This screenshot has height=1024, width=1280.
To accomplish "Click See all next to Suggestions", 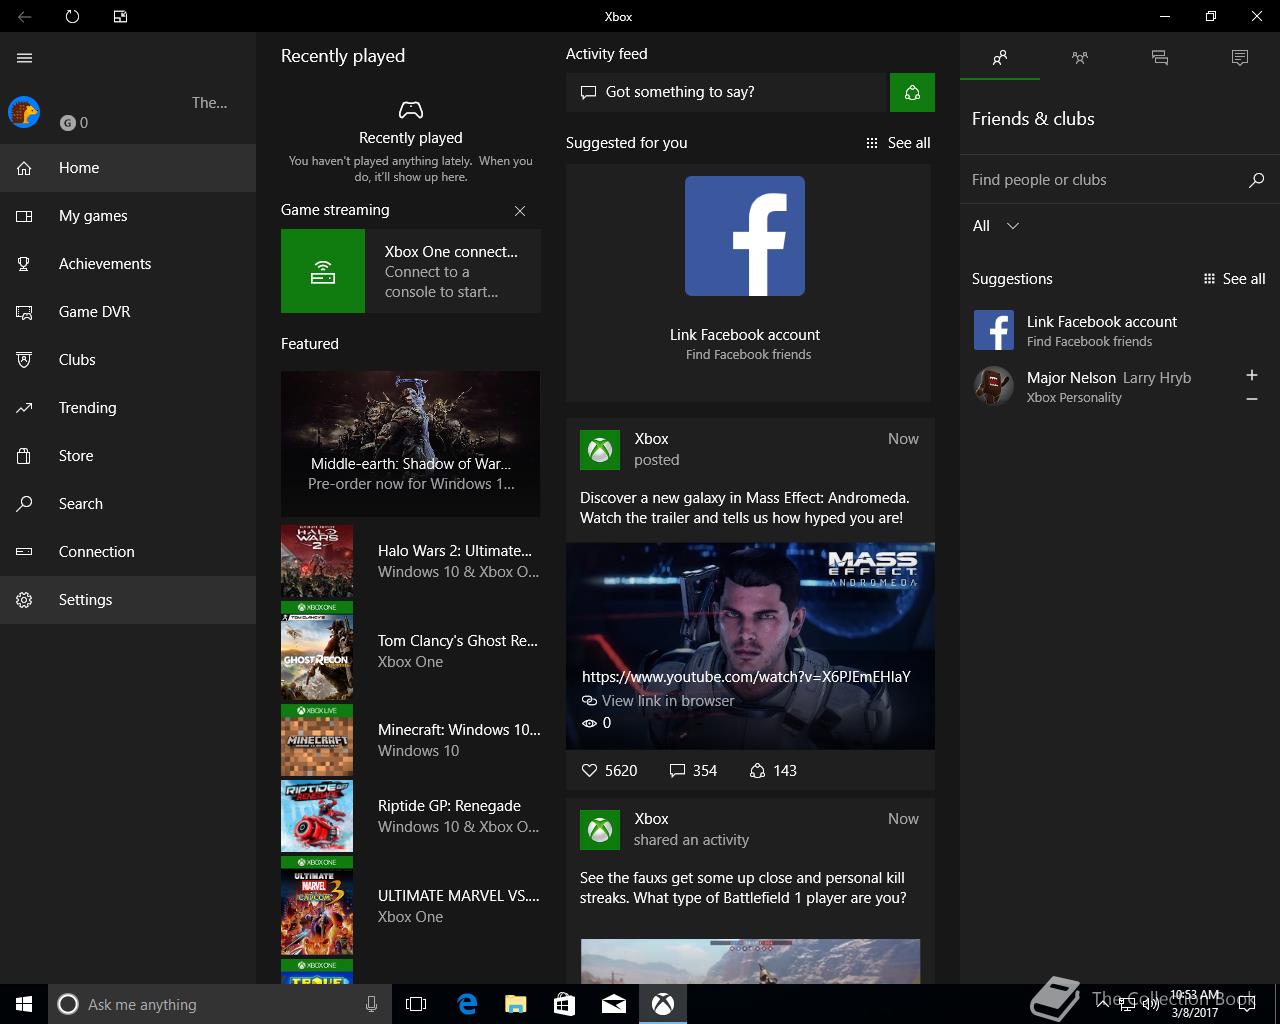I will pos(1234,279).
